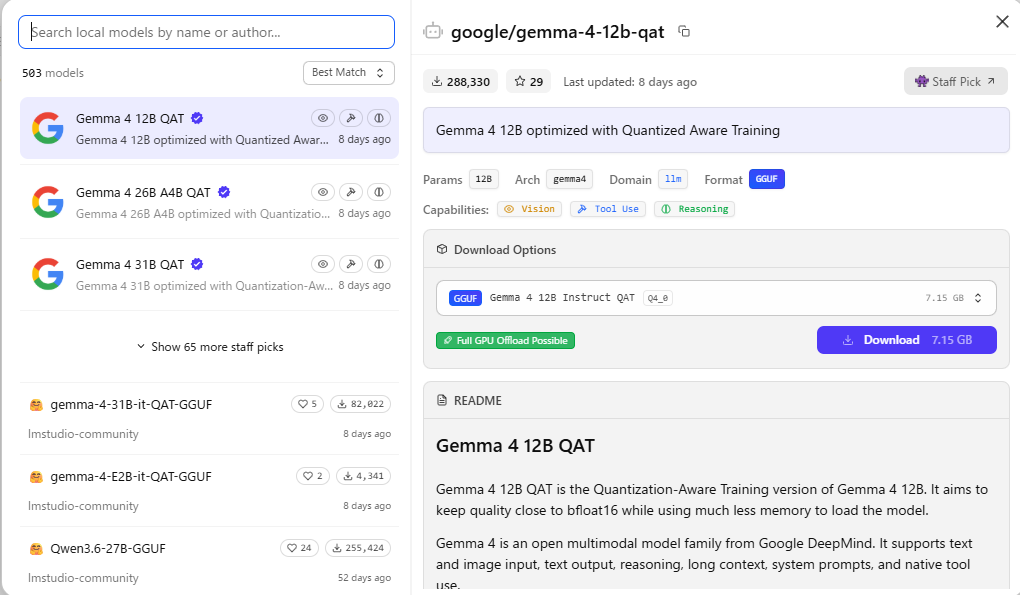Click the vision eye icon on Gemma 4 31B QAT

(x=323, y=264)
